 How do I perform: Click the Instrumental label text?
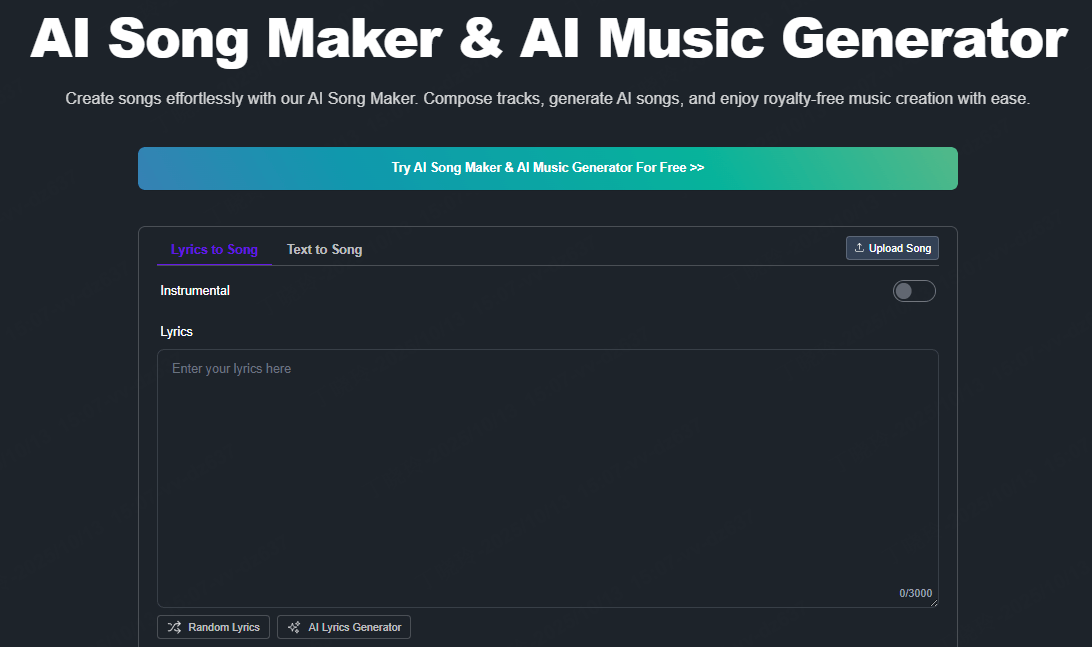[195, 291]
